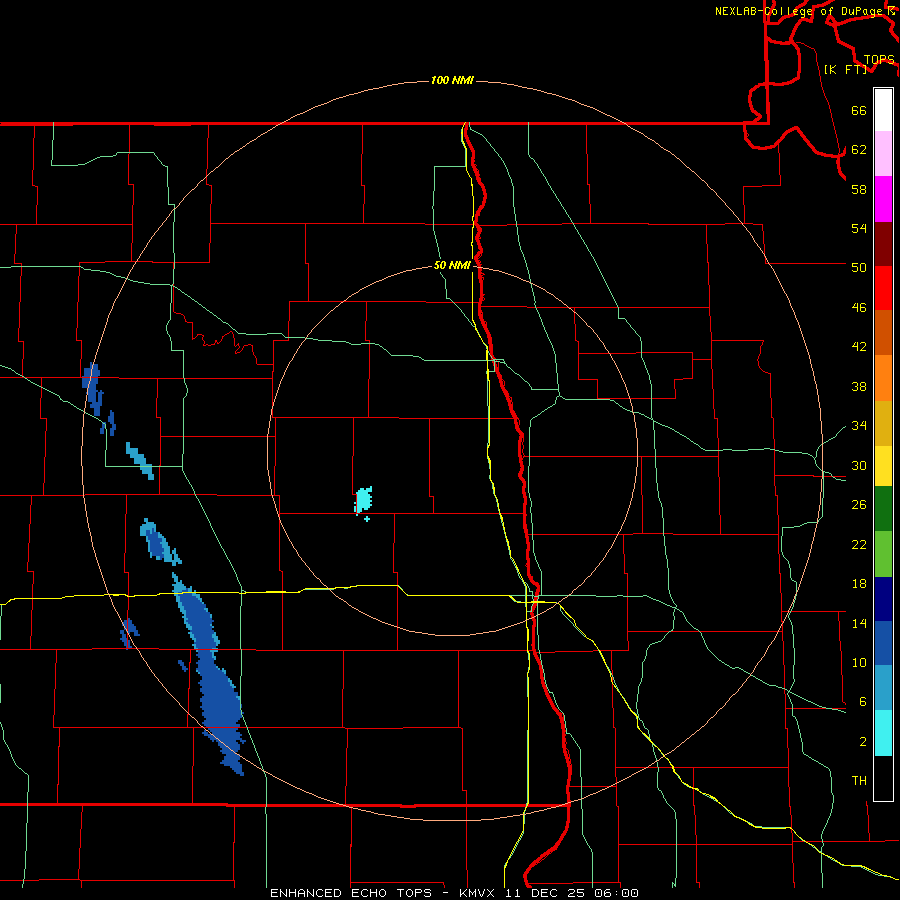
Task: Click the "11 DEC 25 06:00" timestamp
Action: pyautogui.click(x=572, y=893)
